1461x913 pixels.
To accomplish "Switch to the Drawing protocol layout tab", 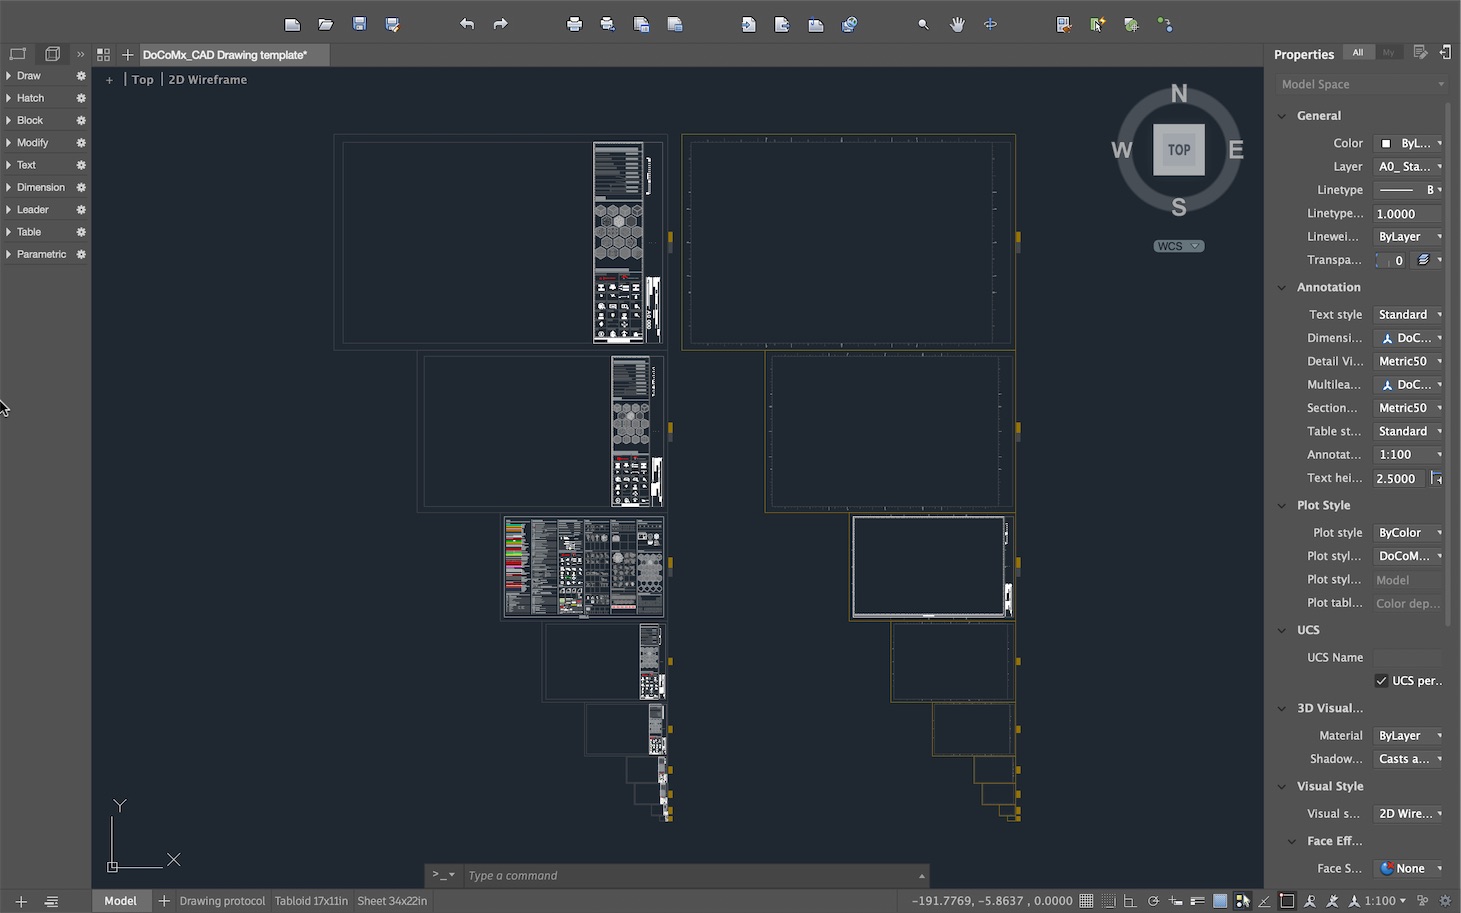I will [221, 901].
